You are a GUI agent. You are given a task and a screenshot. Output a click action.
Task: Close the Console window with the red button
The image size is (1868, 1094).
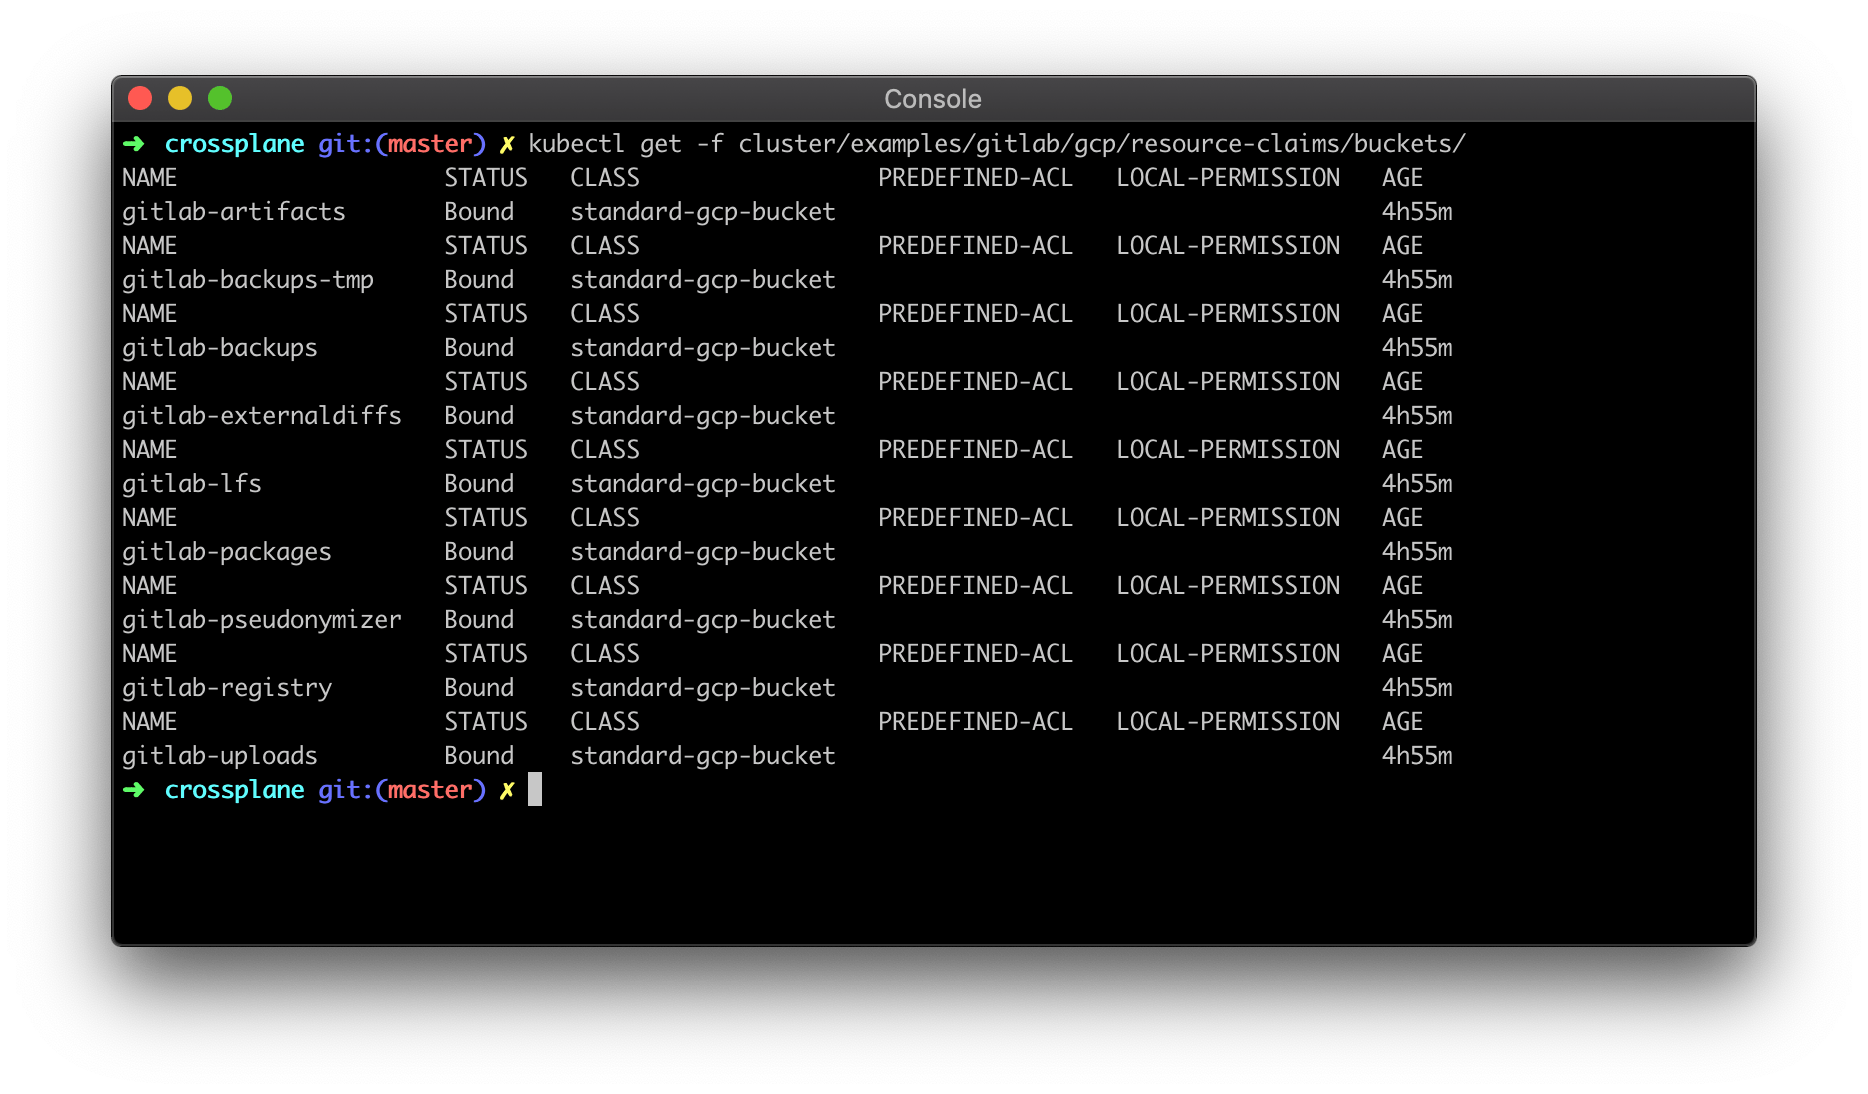pyautogui.click(x=140, y=98)
